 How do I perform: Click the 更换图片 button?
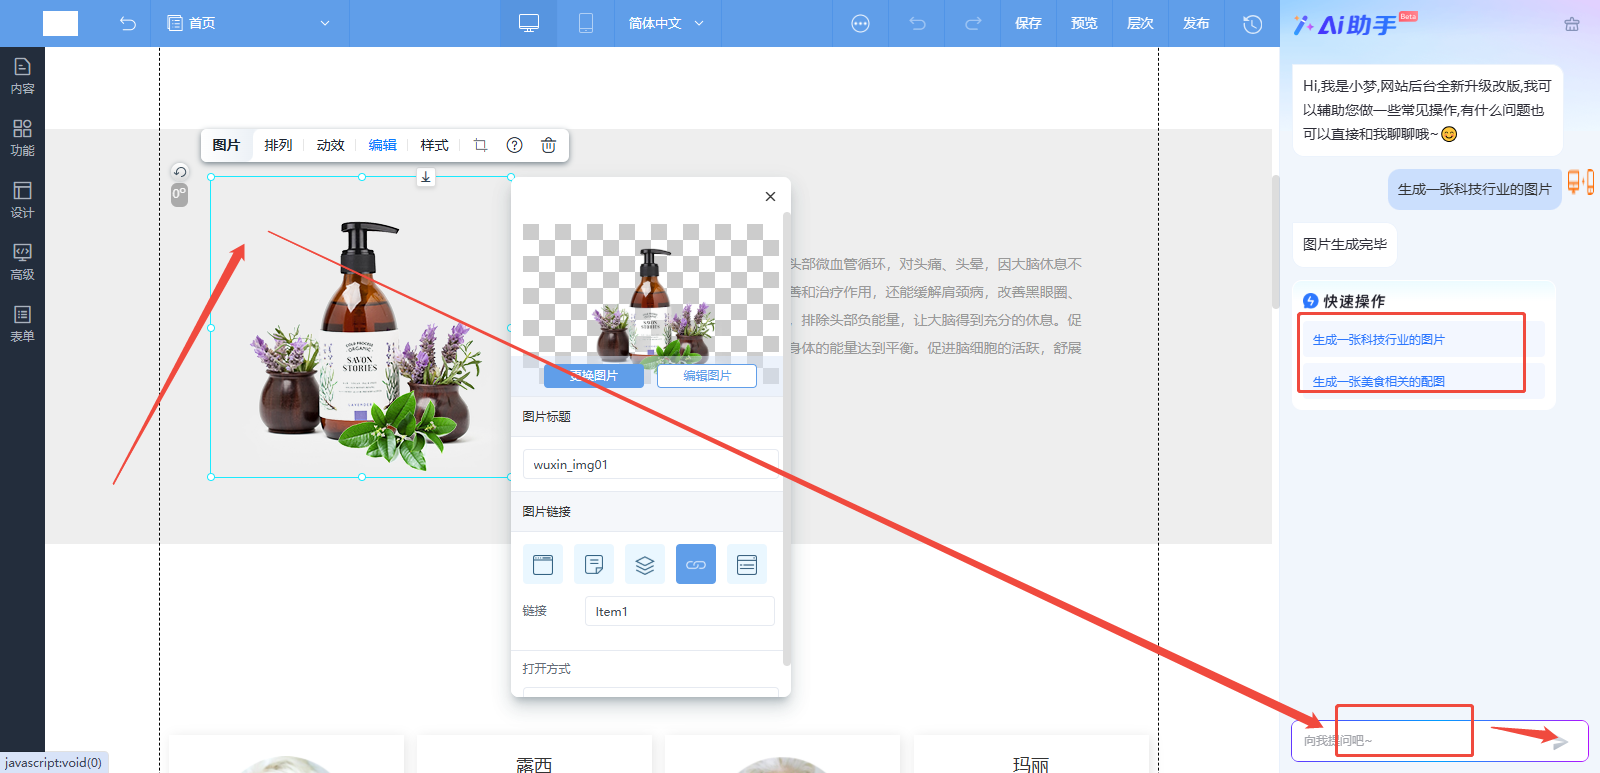(594, 375)
